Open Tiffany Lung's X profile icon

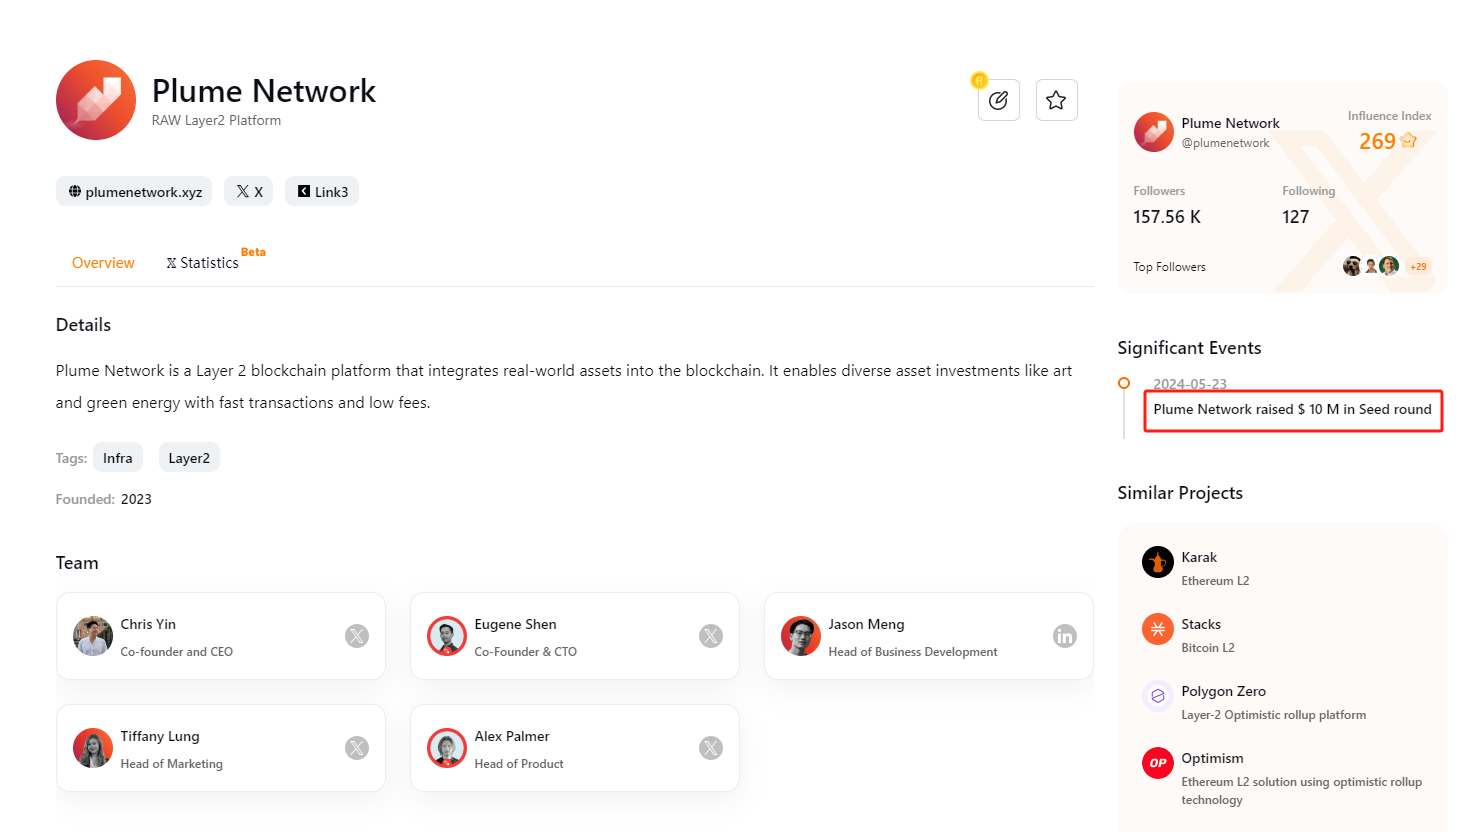(357, 748)
